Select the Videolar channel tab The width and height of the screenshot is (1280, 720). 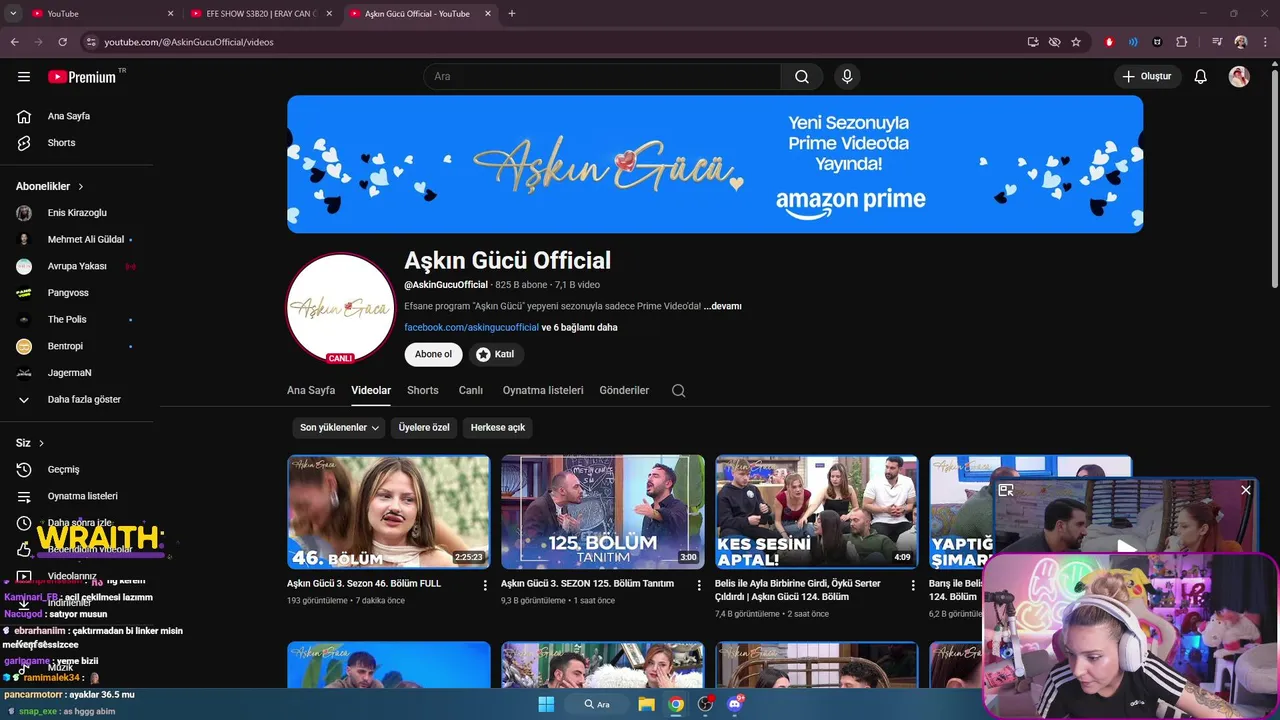(x=371, y=390)
